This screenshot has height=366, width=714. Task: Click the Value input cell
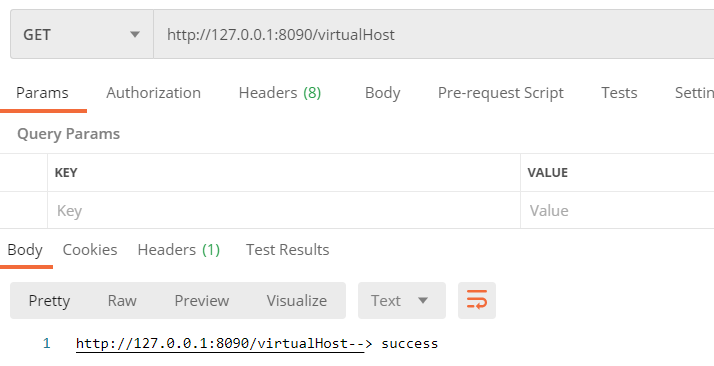pyautogui.click(x=617, y=210)
